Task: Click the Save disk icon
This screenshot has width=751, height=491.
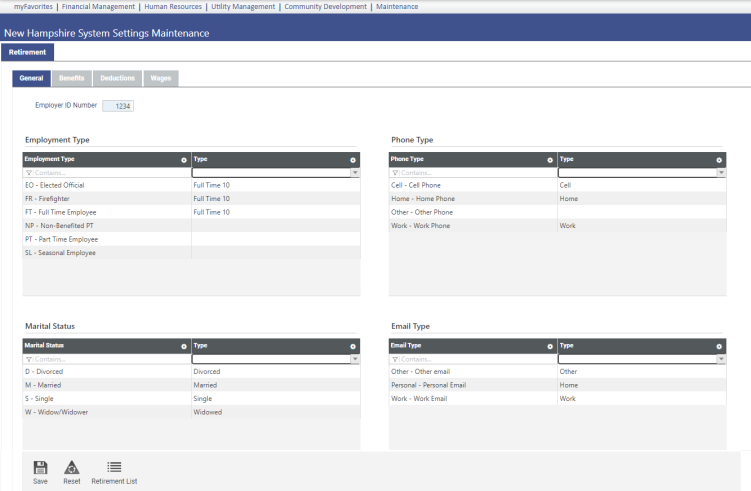Action: point(40,467)
